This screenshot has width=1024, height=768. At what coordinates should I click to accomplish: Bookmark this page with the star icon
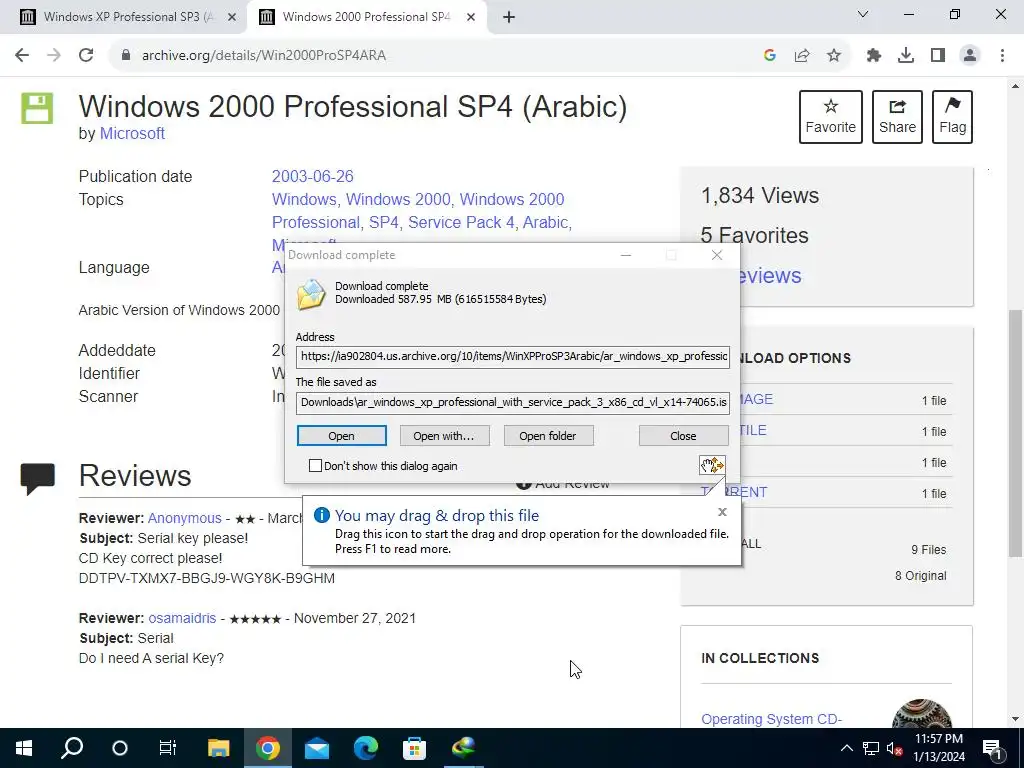[834, 56]
